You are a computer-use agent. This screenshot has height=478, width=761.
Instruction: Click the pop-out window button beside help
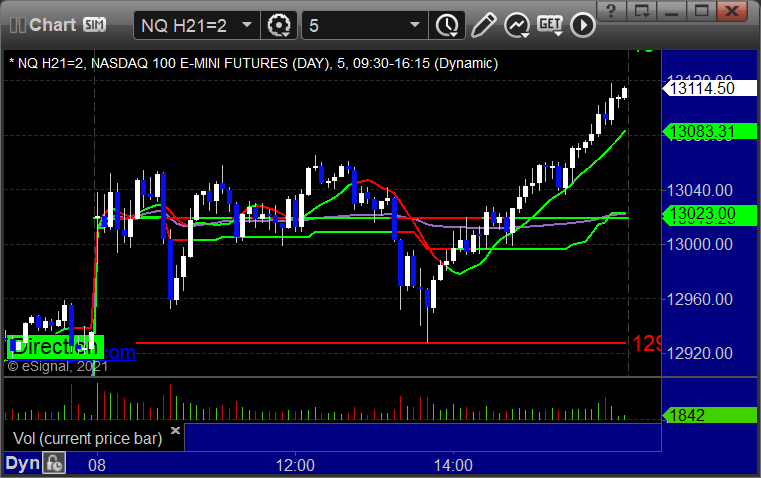coord(642,11)
